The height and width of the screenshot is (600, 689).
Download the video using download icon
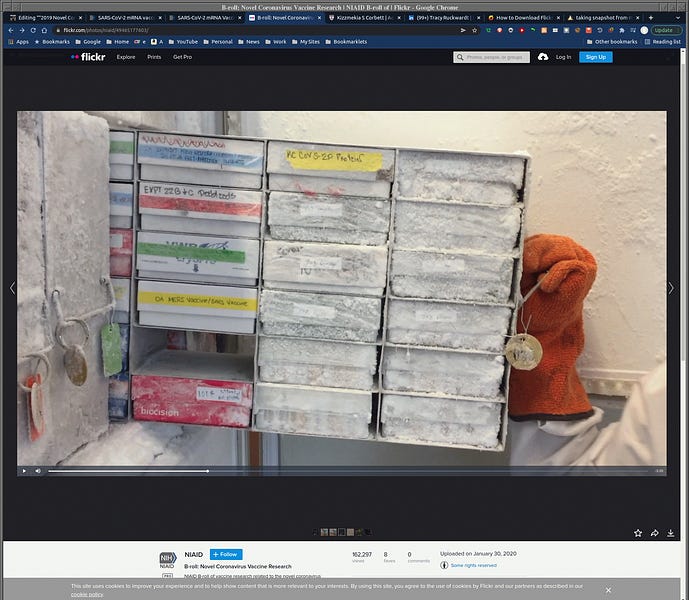click(670, 533)
